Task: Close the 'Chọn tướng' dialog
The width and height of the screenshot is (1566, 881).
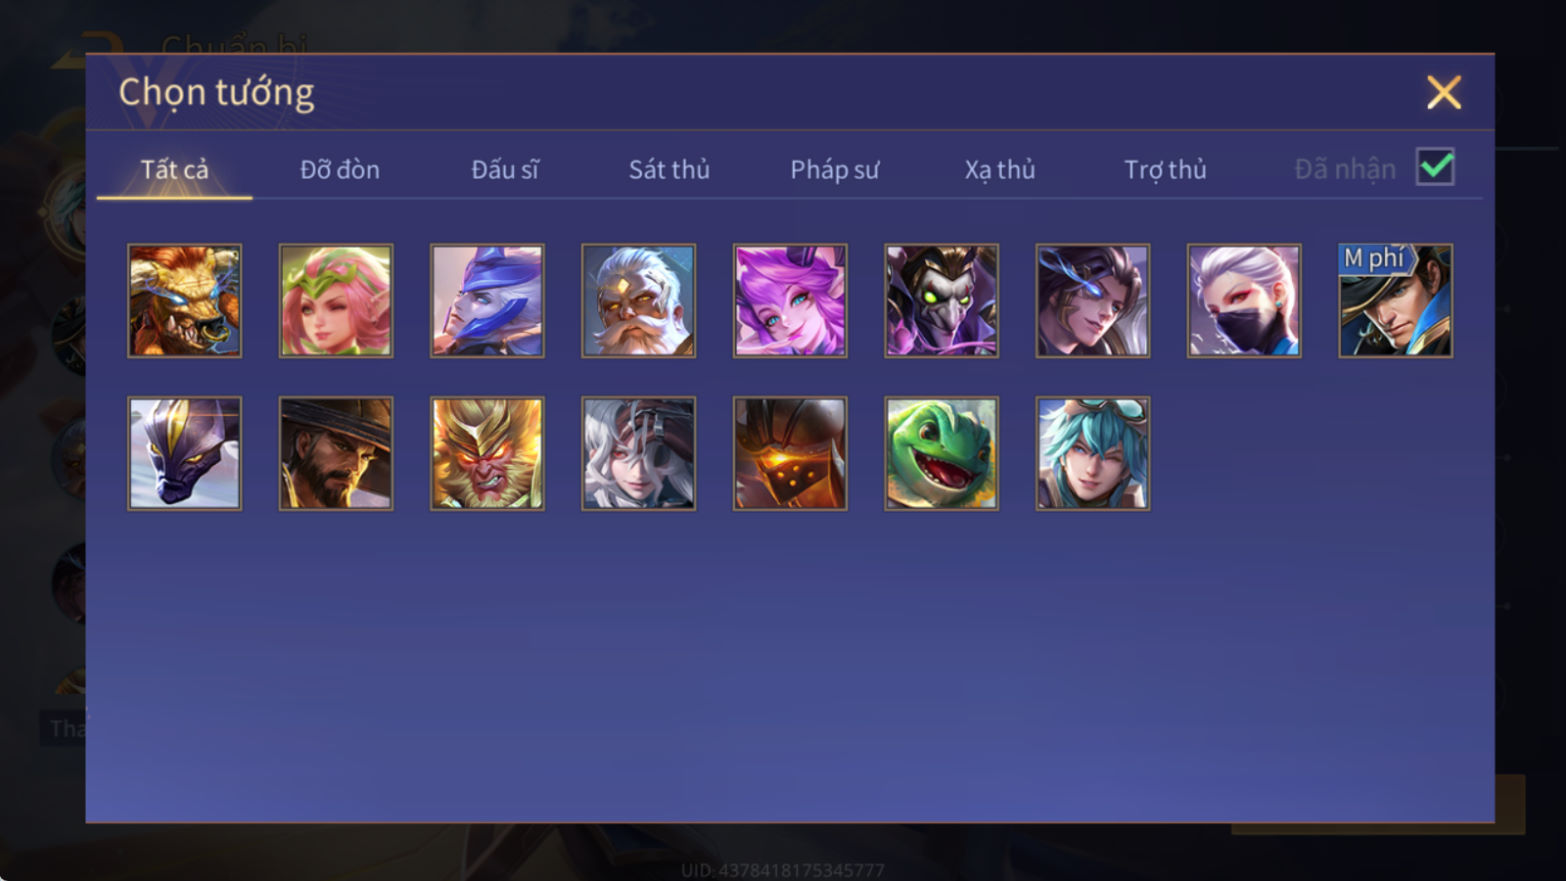Action: [x=1443, y=93]
